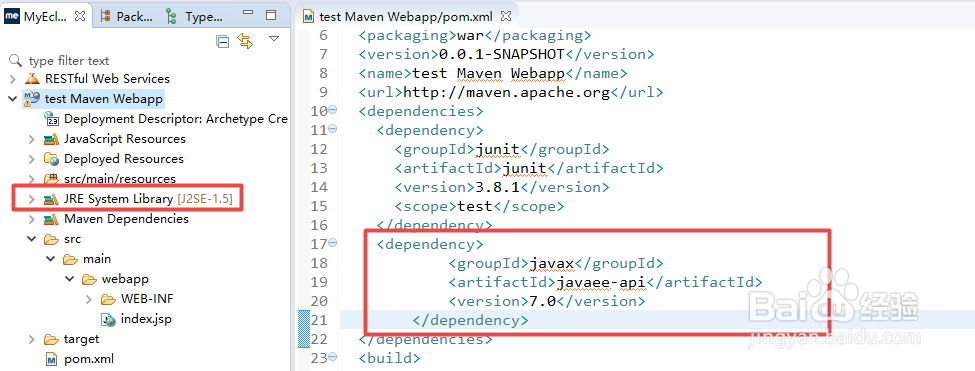Click test Maven Webapp project icon

31,99
